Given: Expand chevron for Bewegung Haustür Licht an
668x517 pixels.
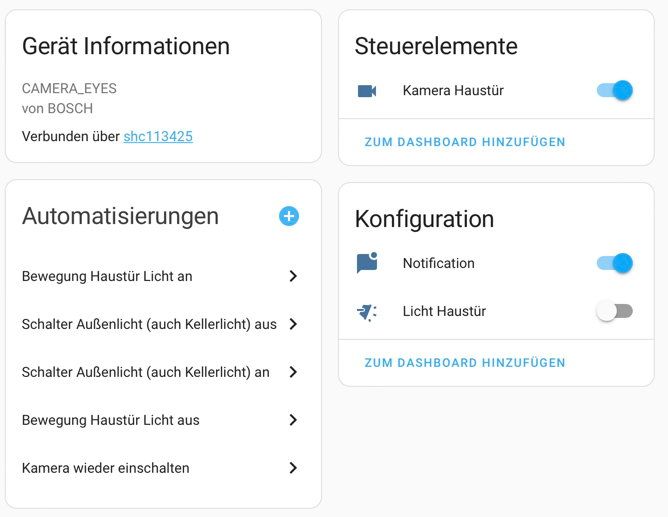Looking at the screenshot, I should point(293,276).
